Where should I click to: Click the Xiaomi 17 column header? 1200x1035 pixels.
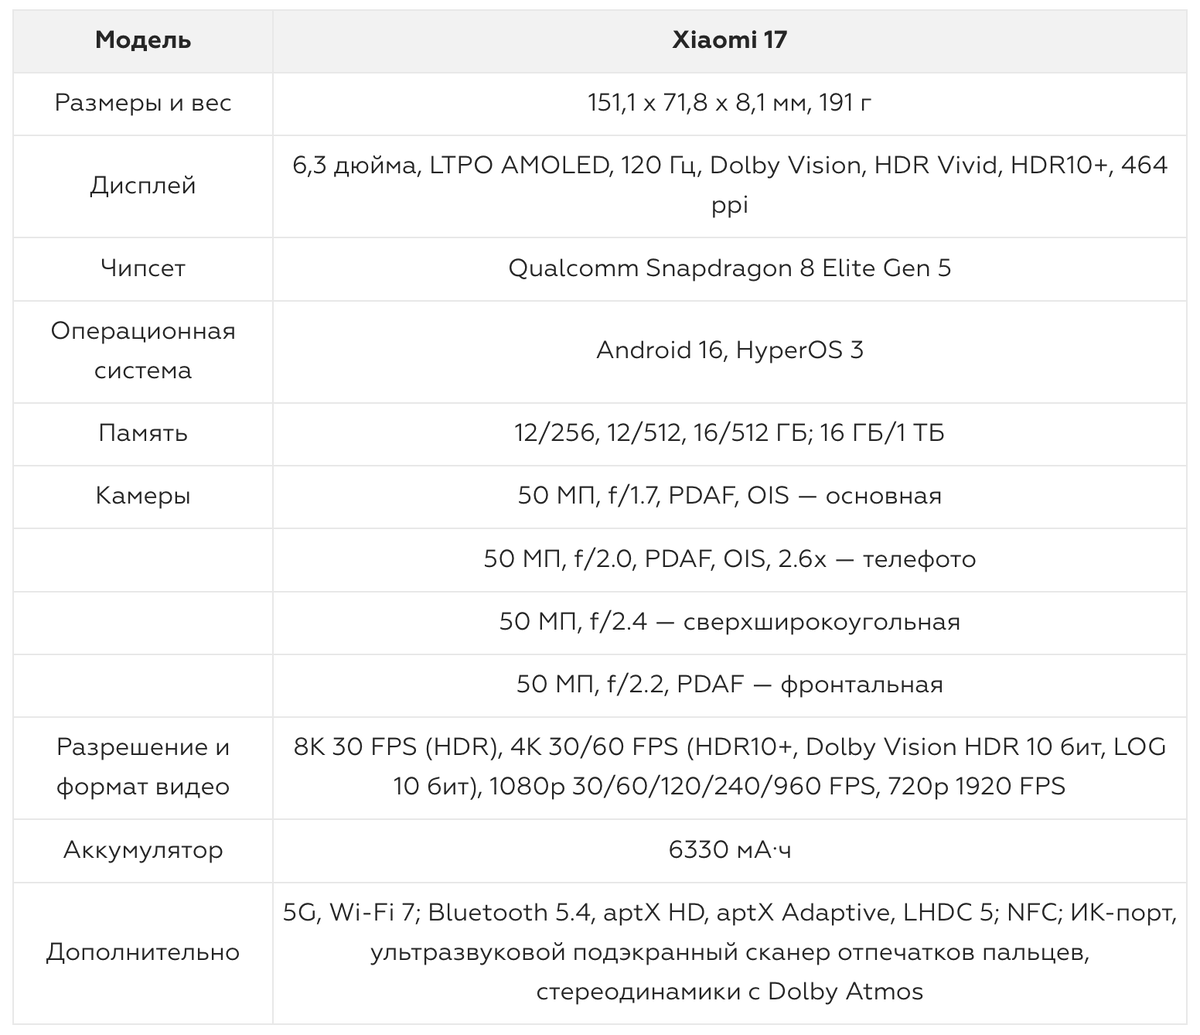[x=729, y=40]
